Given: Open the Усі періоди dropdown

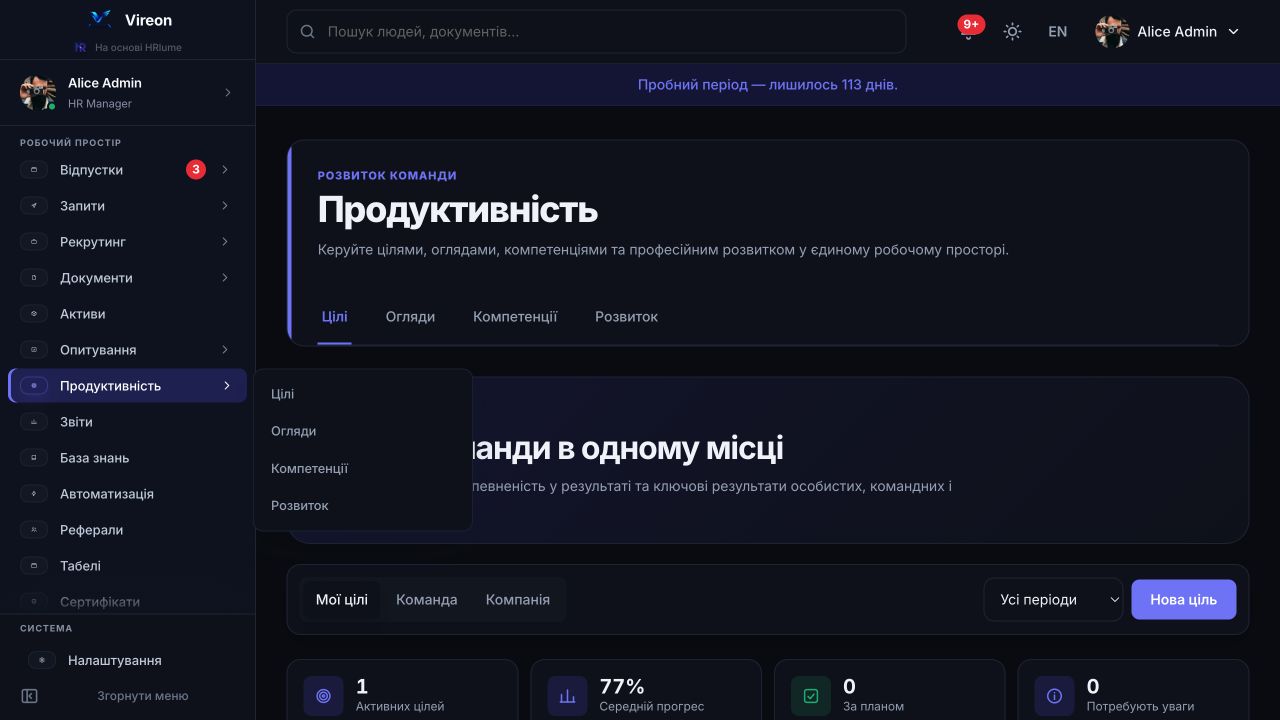Looking at the screenshot, I should coord(1053,600).
